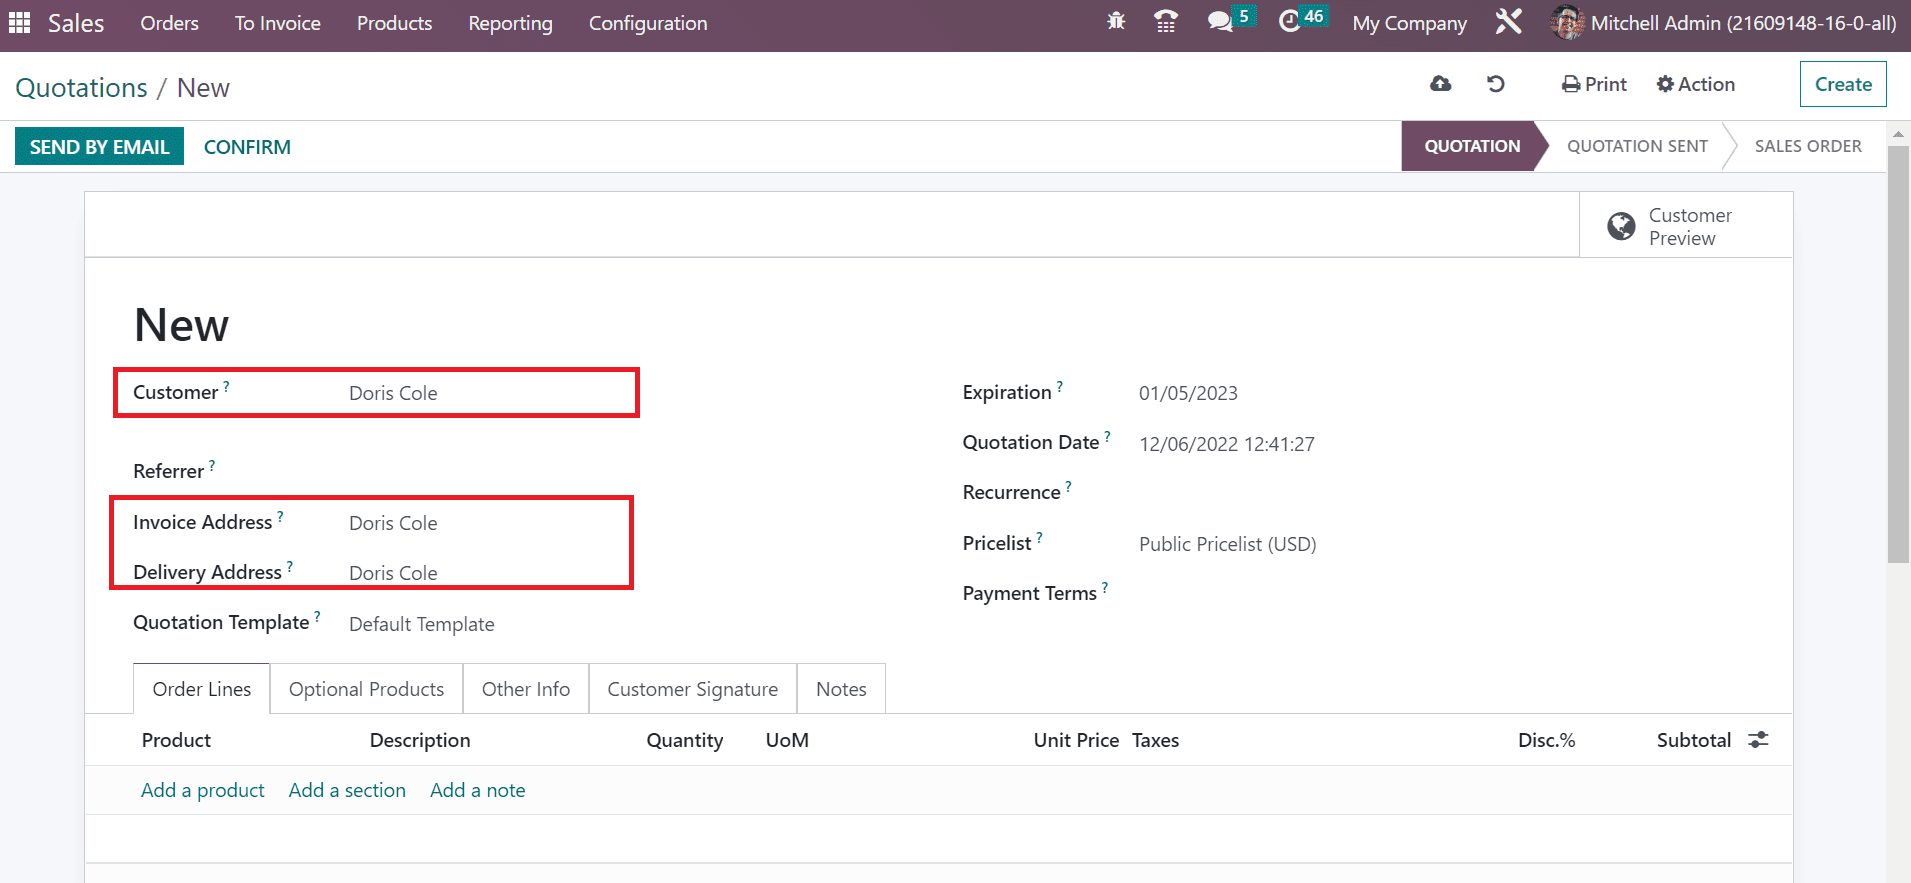Show help tooltip for Quotation Template

[317, 616]
